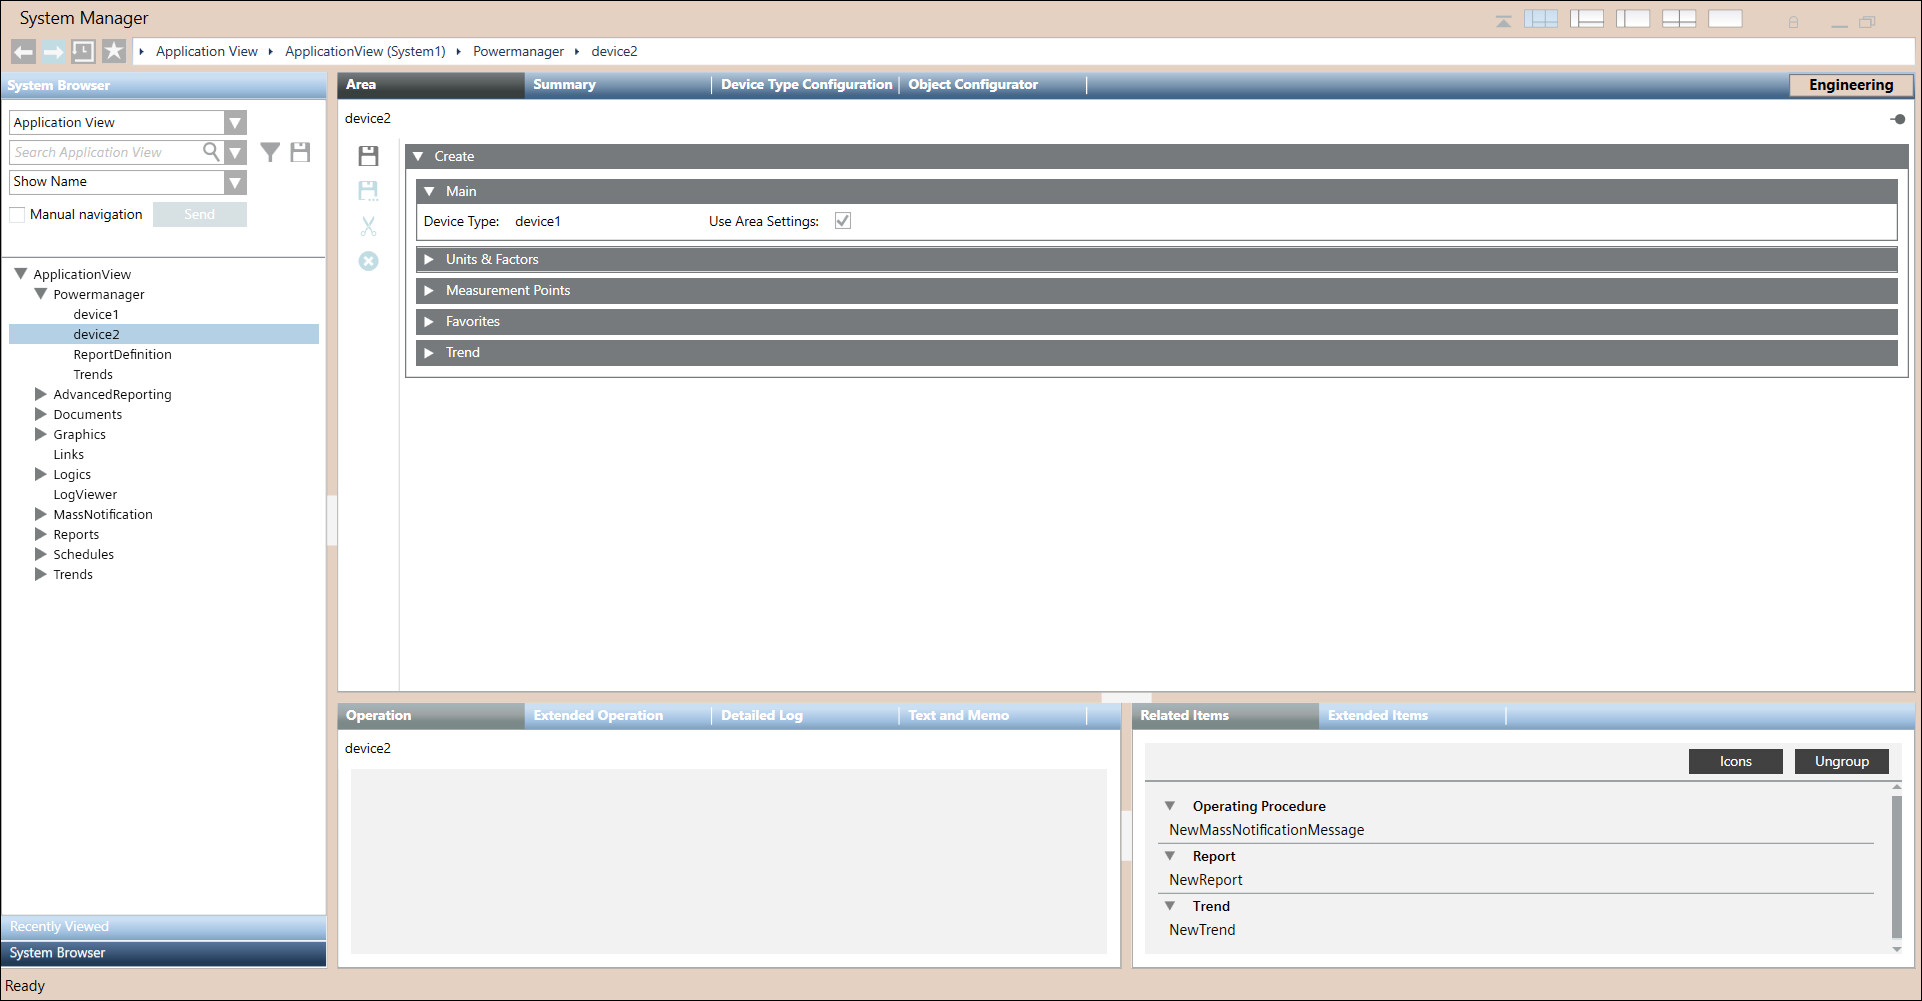Enable the Manual navigation checkbox

click(17, 215)
